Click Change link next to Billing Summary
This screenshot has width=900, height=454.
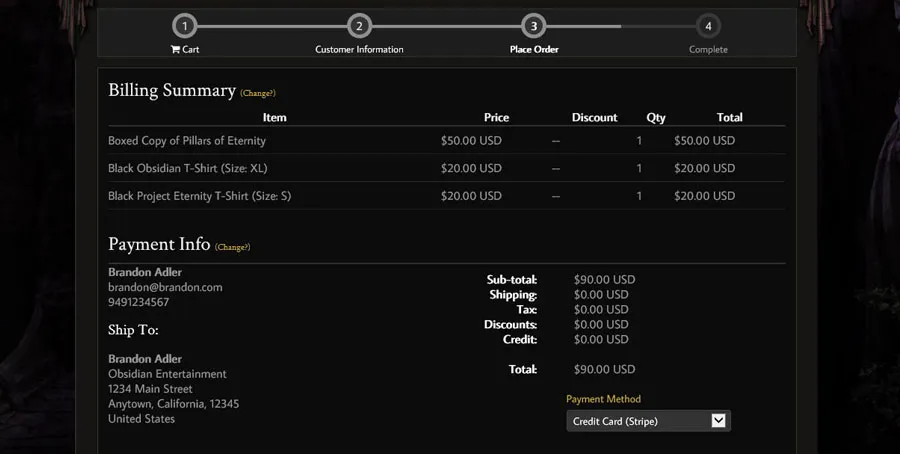pos(258,93)
